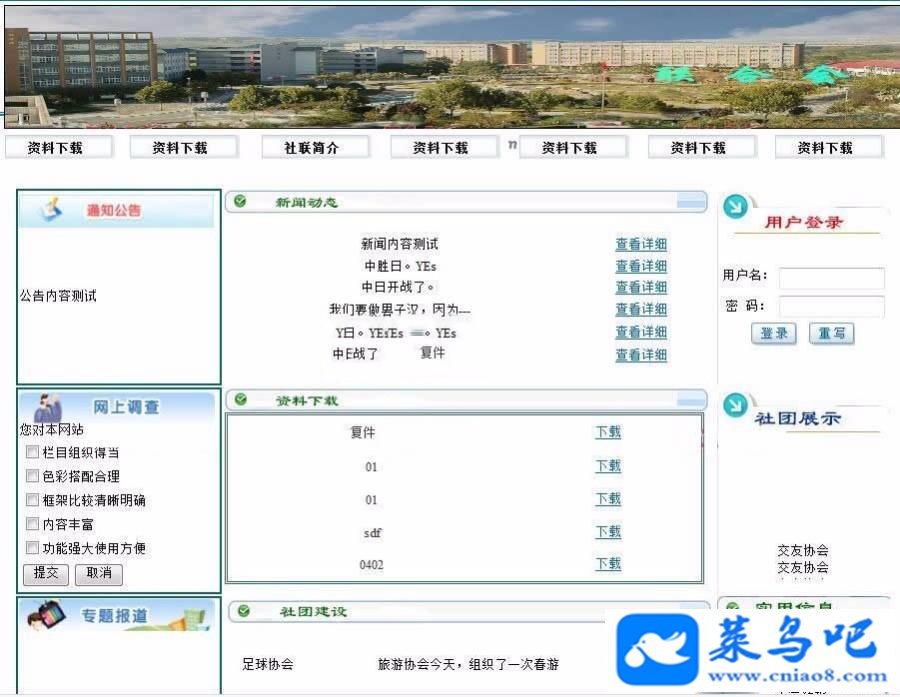Click the green check icon beside 新闻动态
This screenshot has width=900, height=697.
click(240, 201)
